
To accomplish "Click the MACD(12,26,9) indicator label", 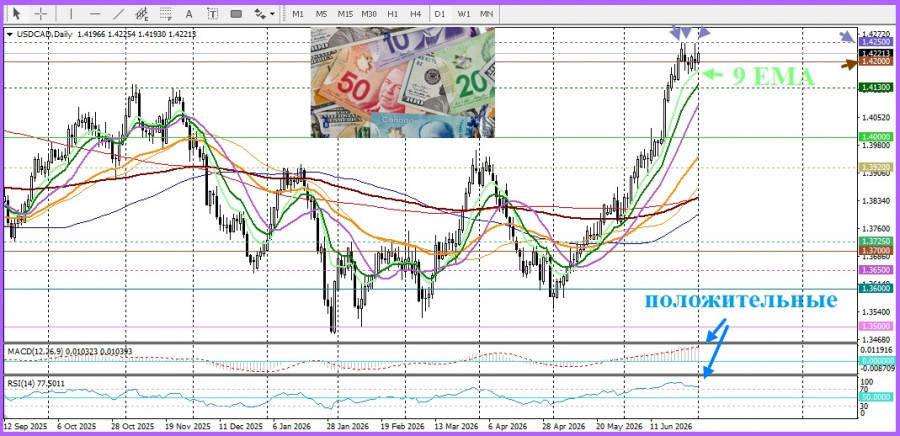I will tap(36, 350).
